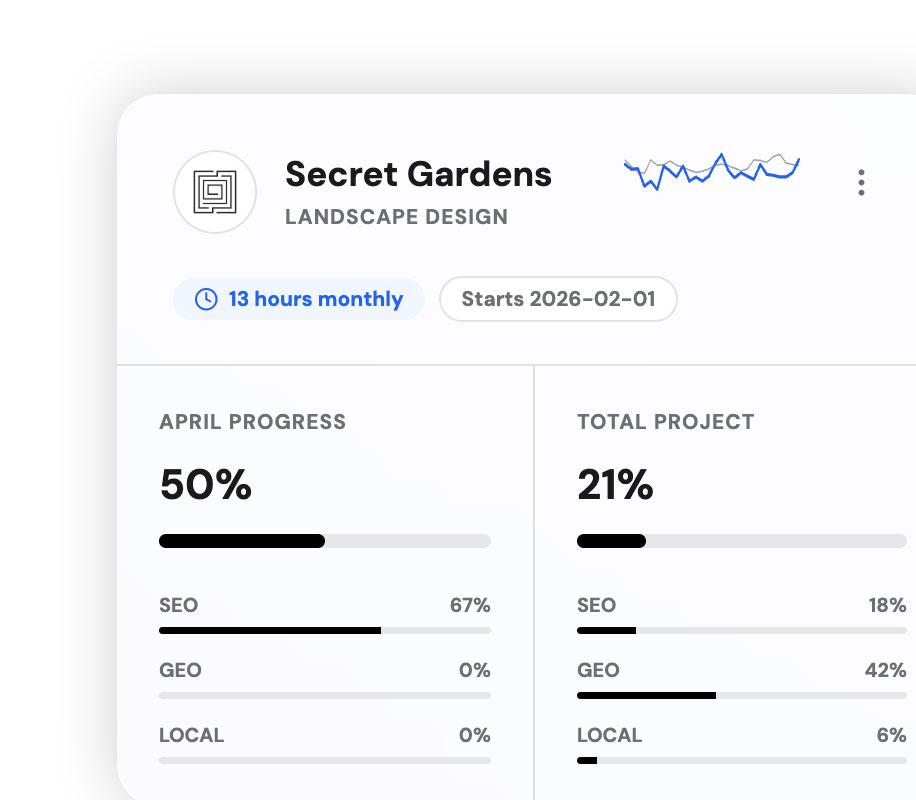Click the TOTAL PROJECT heading
The height and width of the screenshot is (800, 916).
[665, 422]
